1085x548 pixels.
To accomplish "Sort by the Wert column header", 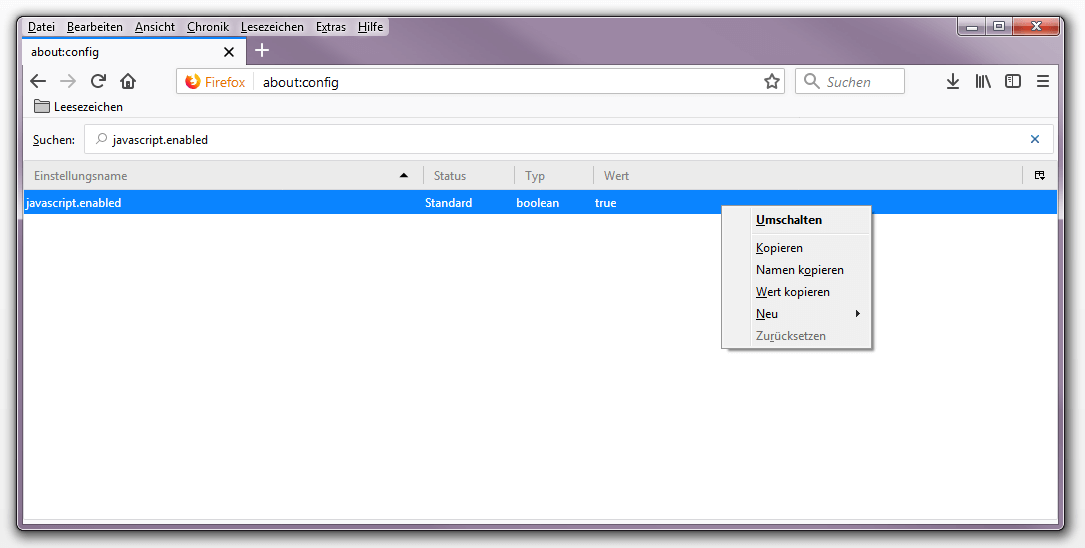I will 808,176.
